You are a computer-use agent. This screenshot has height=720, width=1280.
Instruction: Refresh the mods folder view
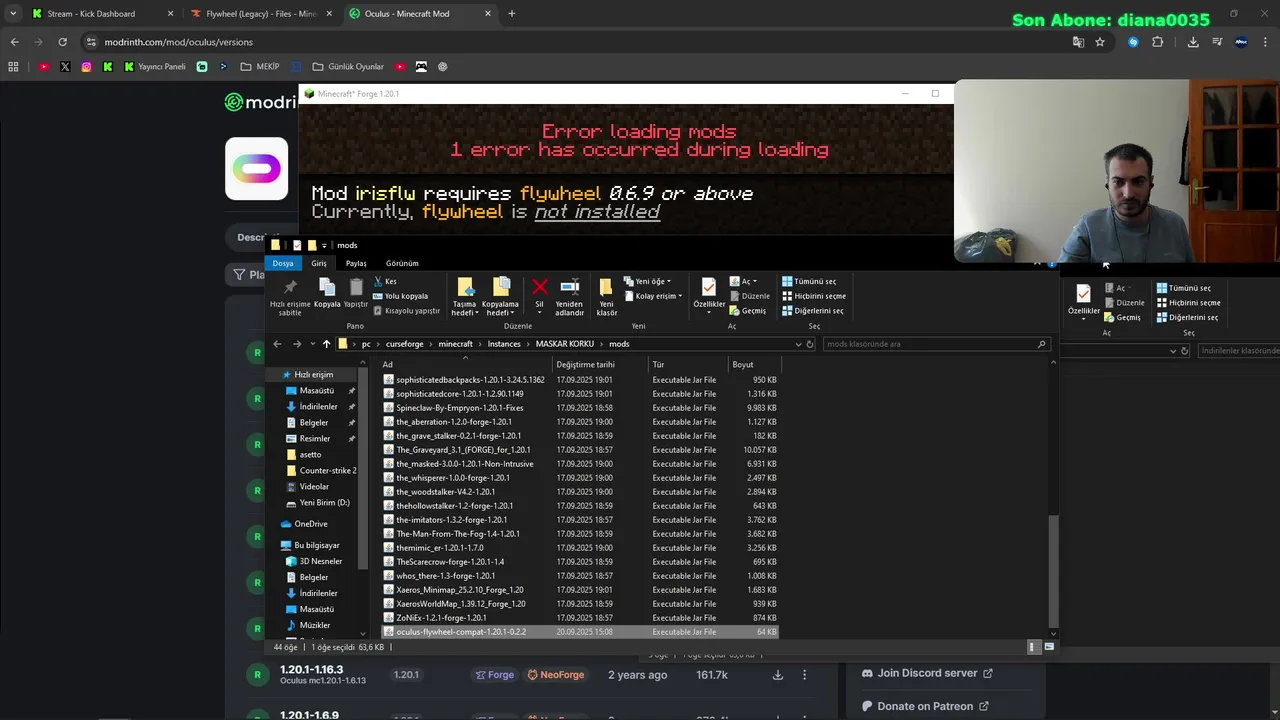[x=810, y=344]
